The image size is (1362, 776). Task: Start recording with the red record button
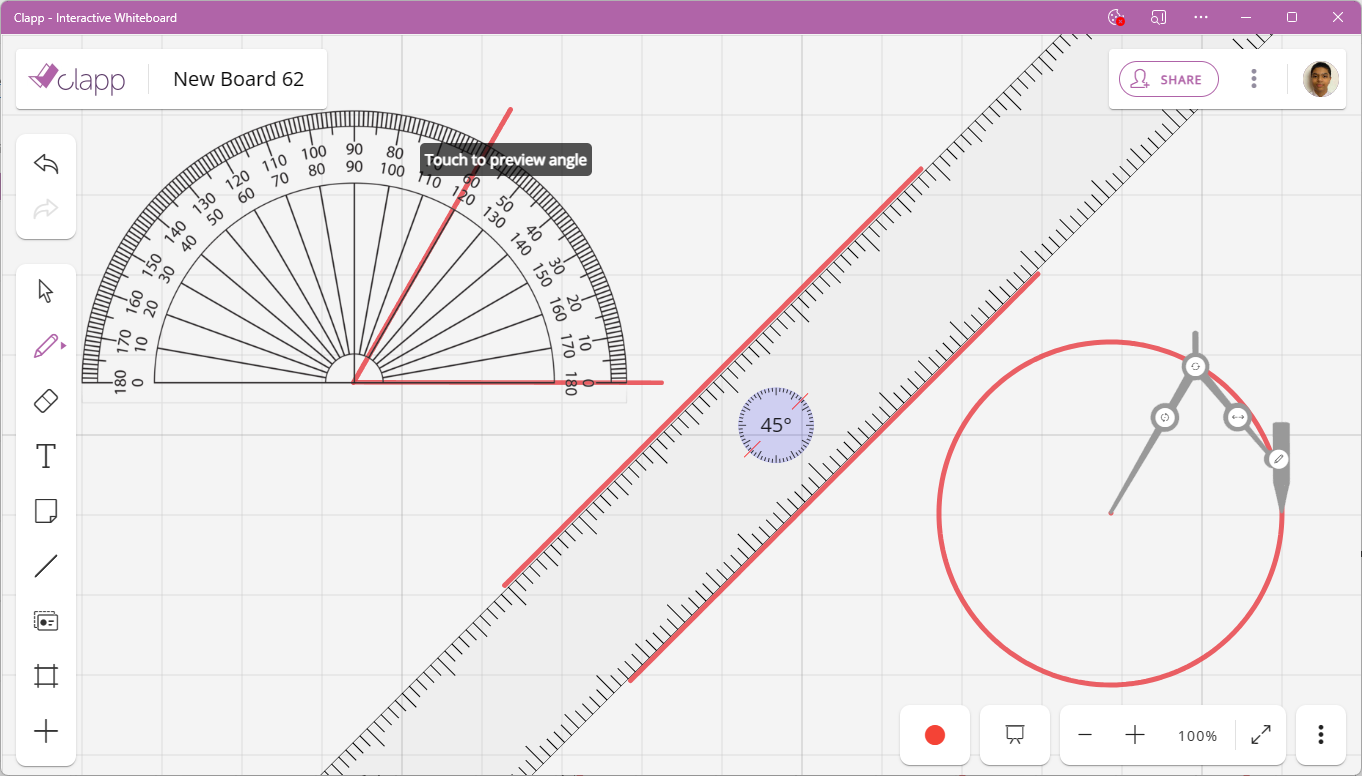tap(934, 734)
